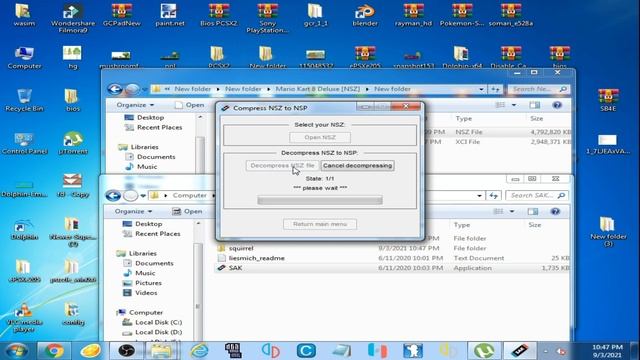
Task: Click the decompression progress bar
Action: (320, 200)
